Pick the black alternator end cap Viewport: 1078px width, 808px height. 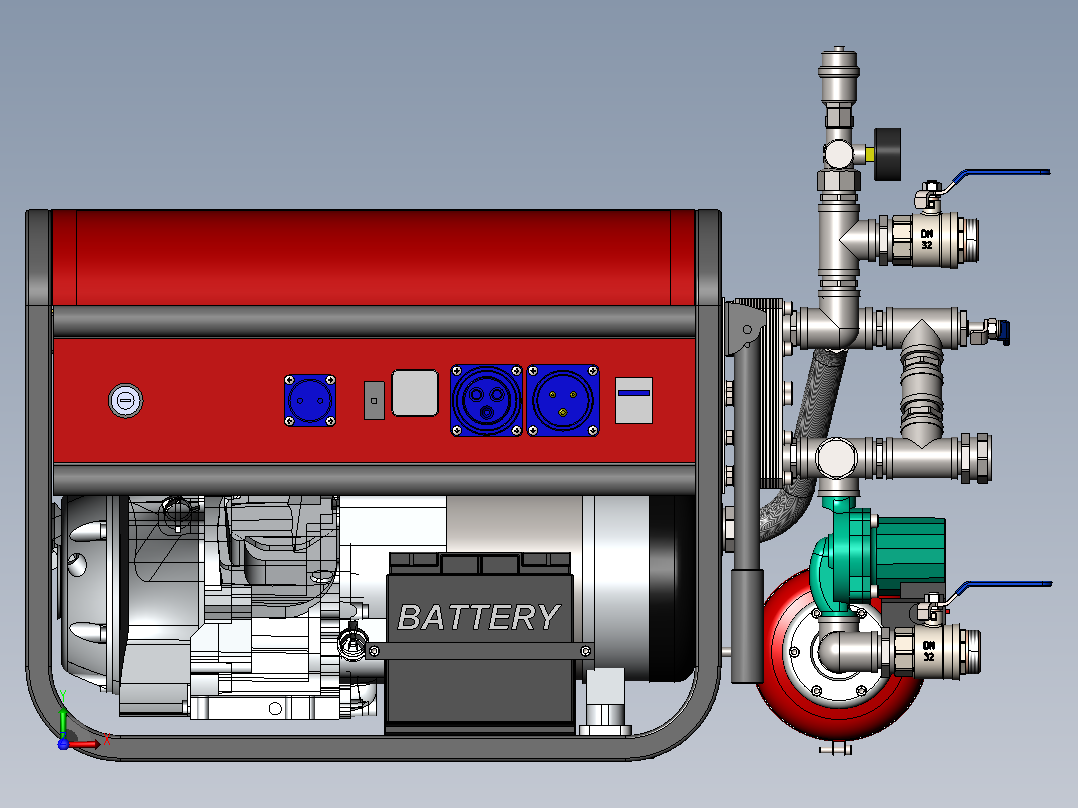coord(672,589)
